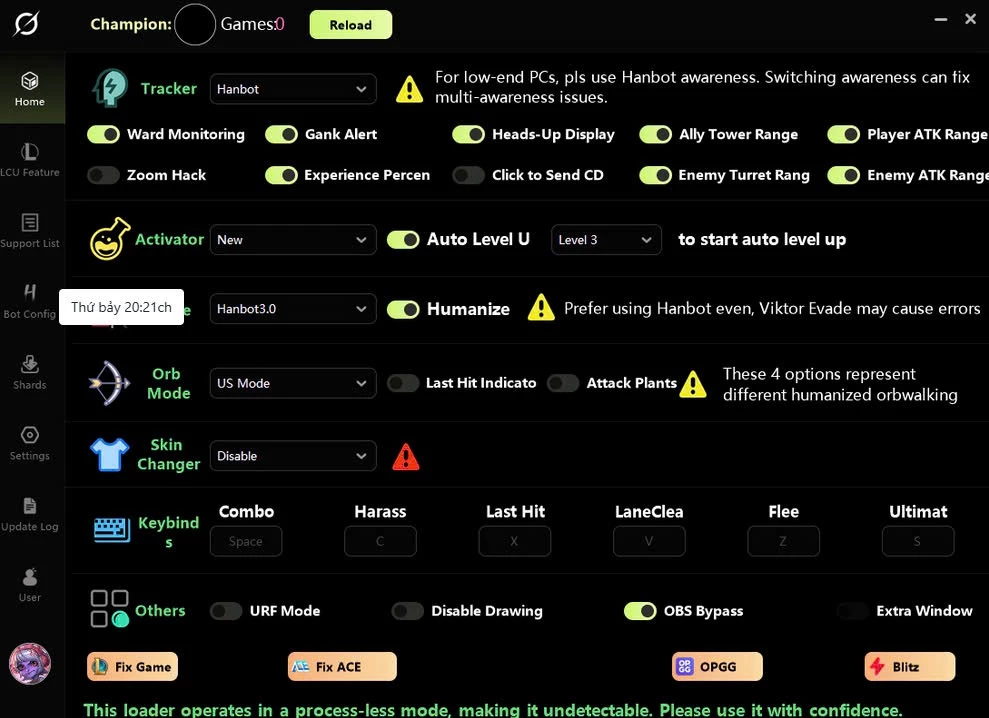This screenshot has height=718, width=989.
Task: Switch to the Home tab
Action: tap(30, 88)
